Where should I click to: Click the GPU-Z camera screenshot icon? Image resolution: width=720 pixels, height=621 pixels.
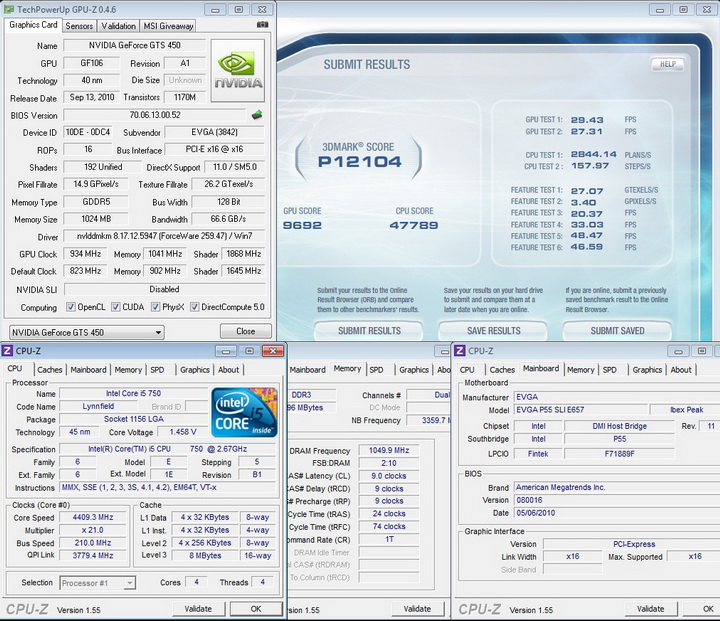[x=262, y=24]
